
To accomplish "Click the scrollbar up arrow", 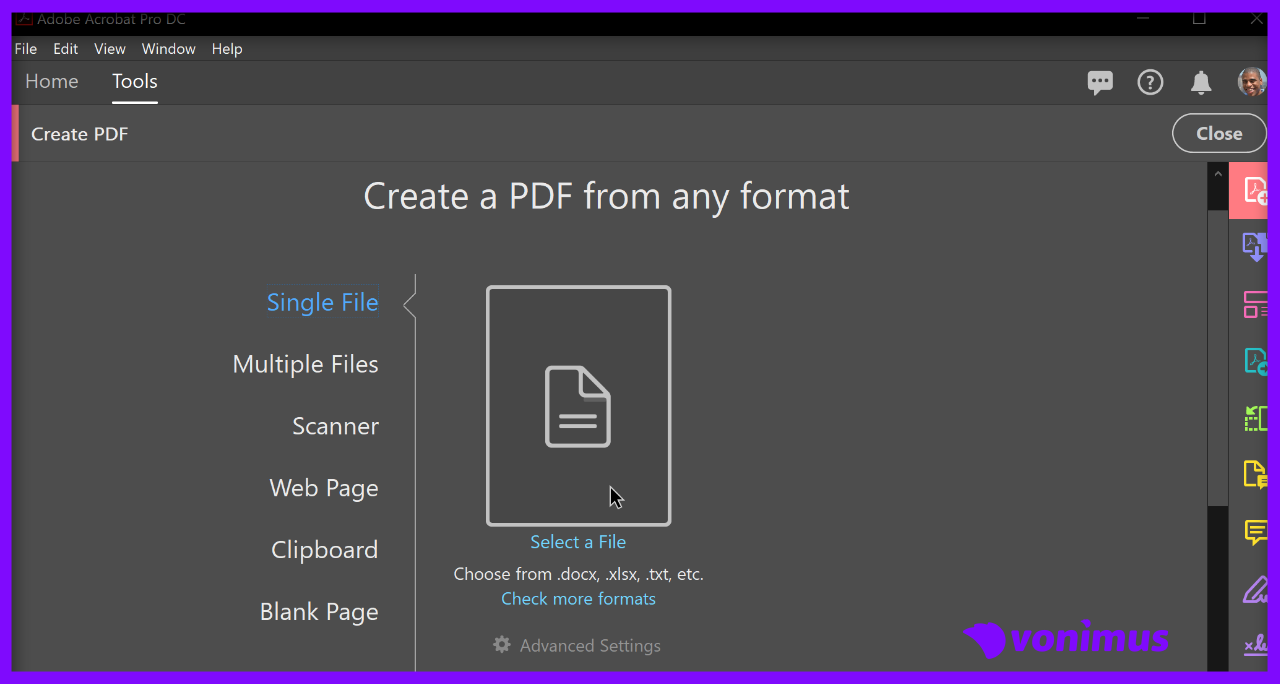I will 1217,174.
